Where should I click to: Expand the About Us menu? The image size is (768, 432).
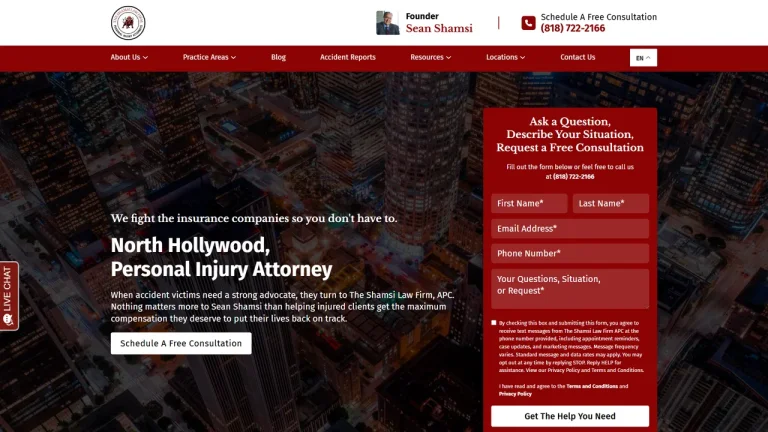[x=129, y=57]
